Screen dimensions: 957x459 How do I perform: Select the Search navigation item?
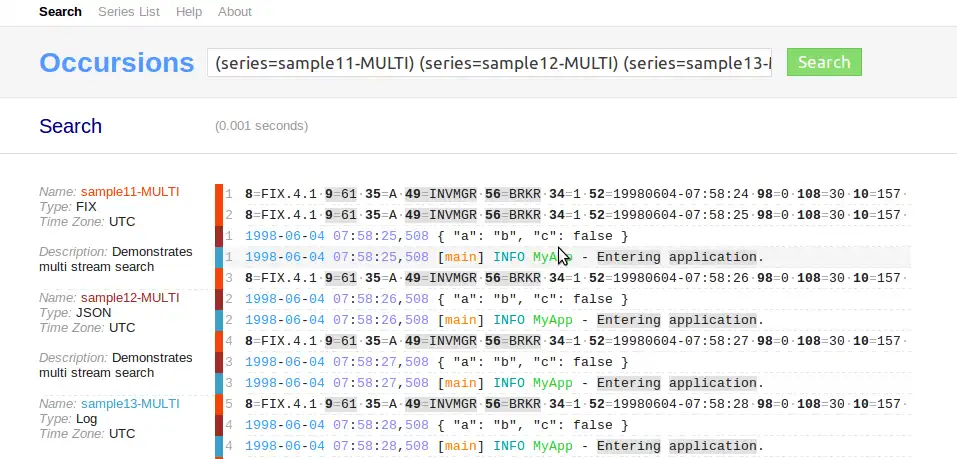pyautogui.click(x=60, y=12)
